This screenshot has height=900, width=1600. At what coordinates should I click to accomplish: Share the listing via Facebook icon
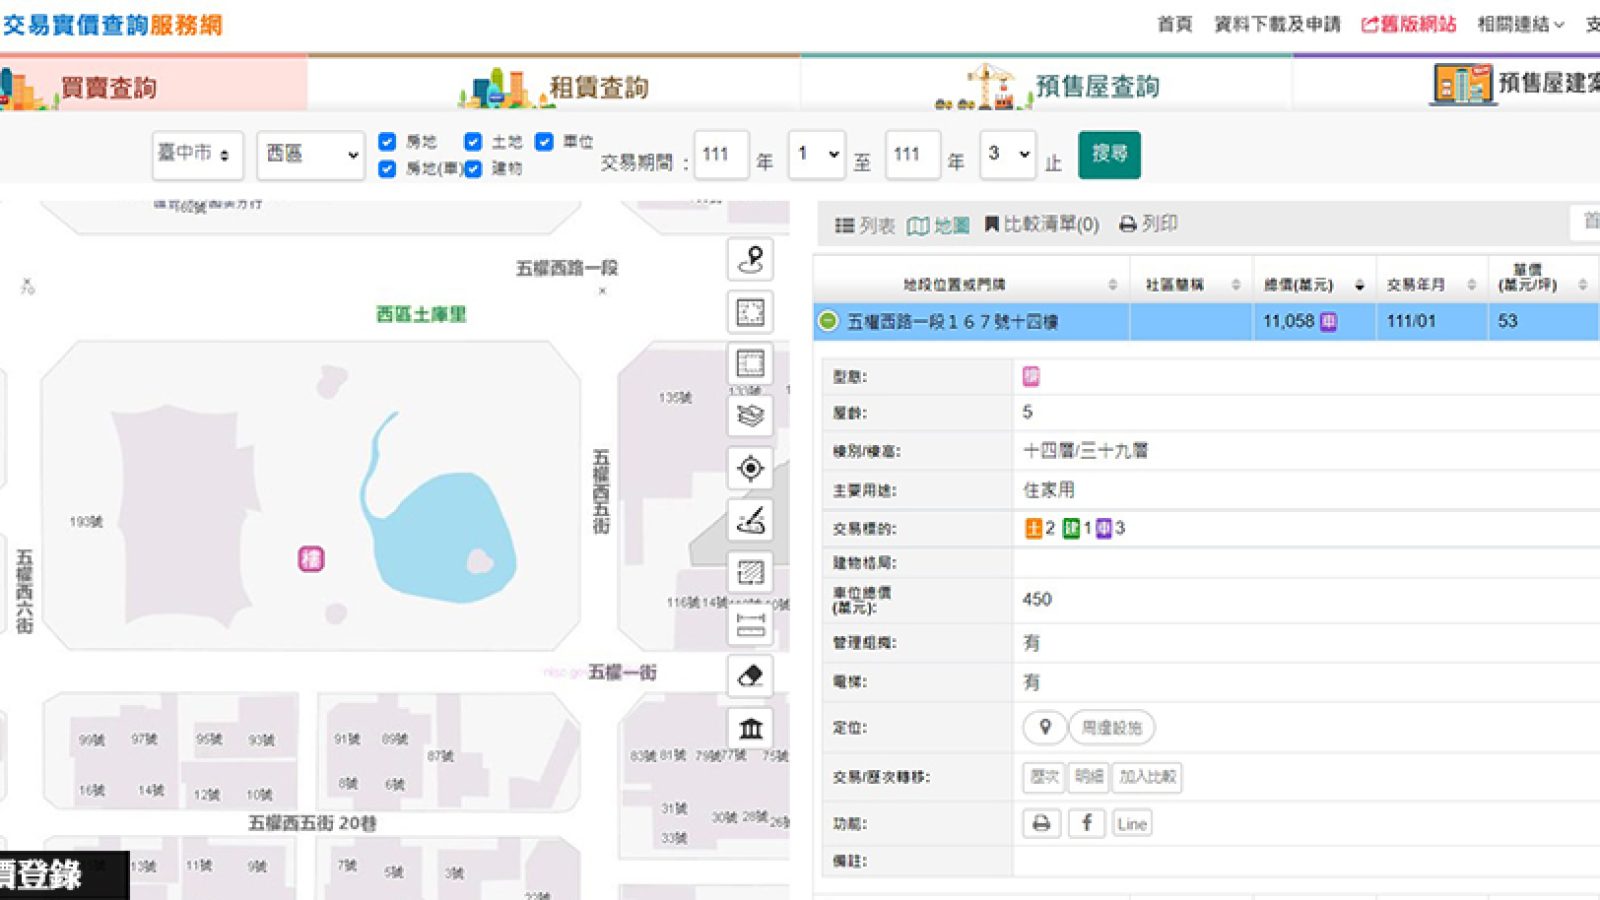coord(1086,823)
